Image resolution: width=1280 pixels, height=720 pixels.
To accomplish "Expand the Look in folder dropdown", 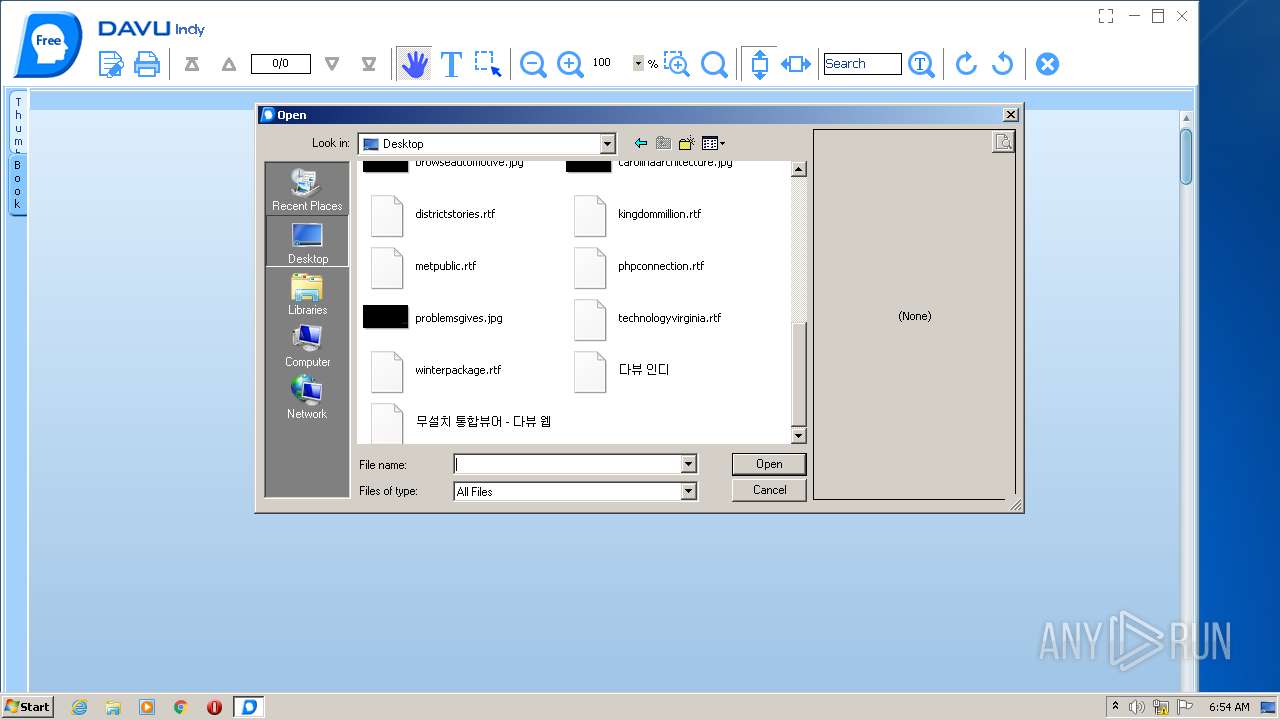I will [607, 144].
